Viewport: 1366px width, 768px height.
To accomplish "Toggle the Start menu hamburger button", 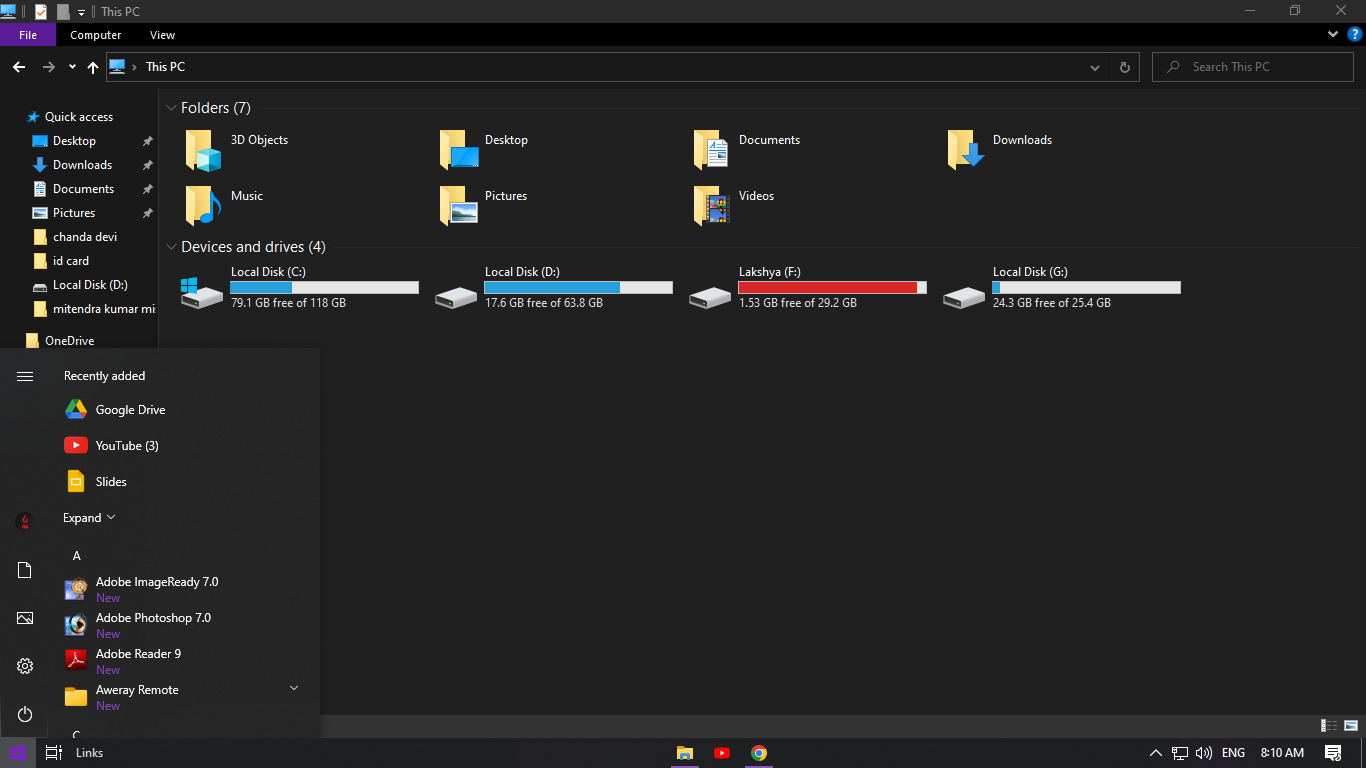I will coord(25,376).
